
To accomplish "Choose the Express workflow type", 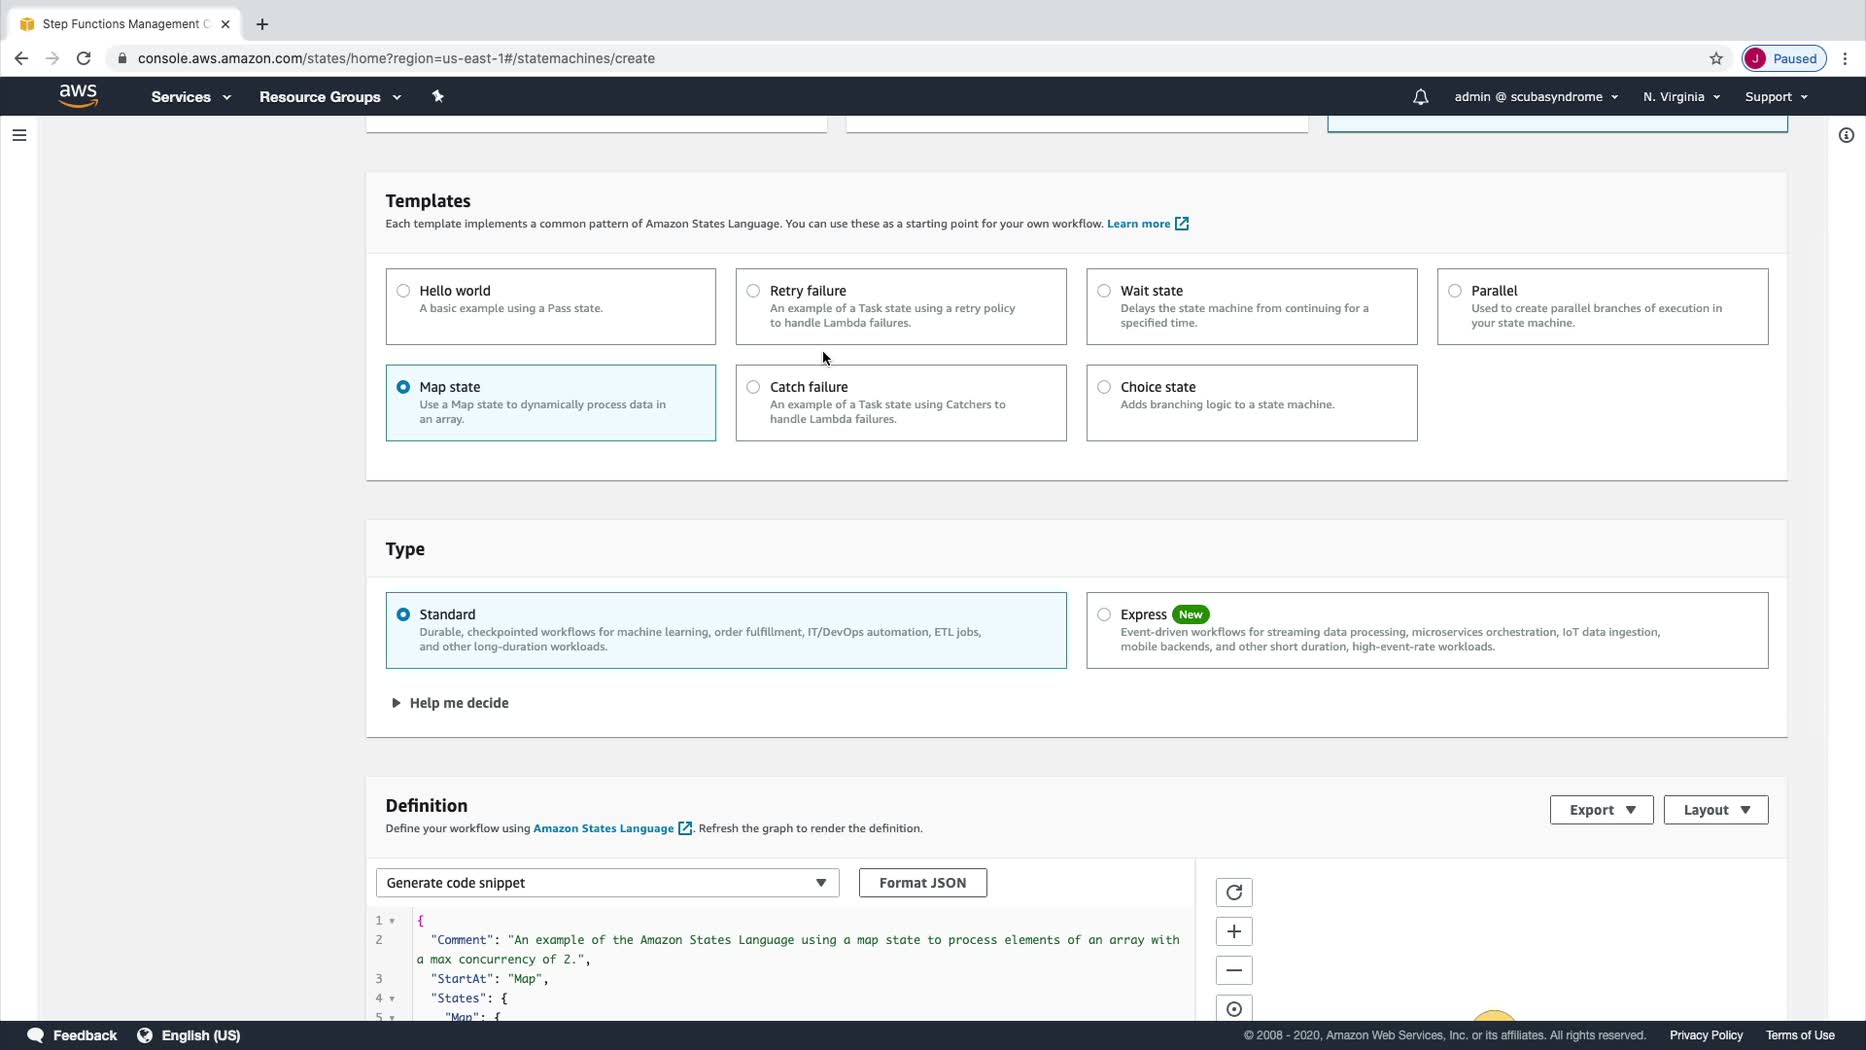I will click(1104, 615).
